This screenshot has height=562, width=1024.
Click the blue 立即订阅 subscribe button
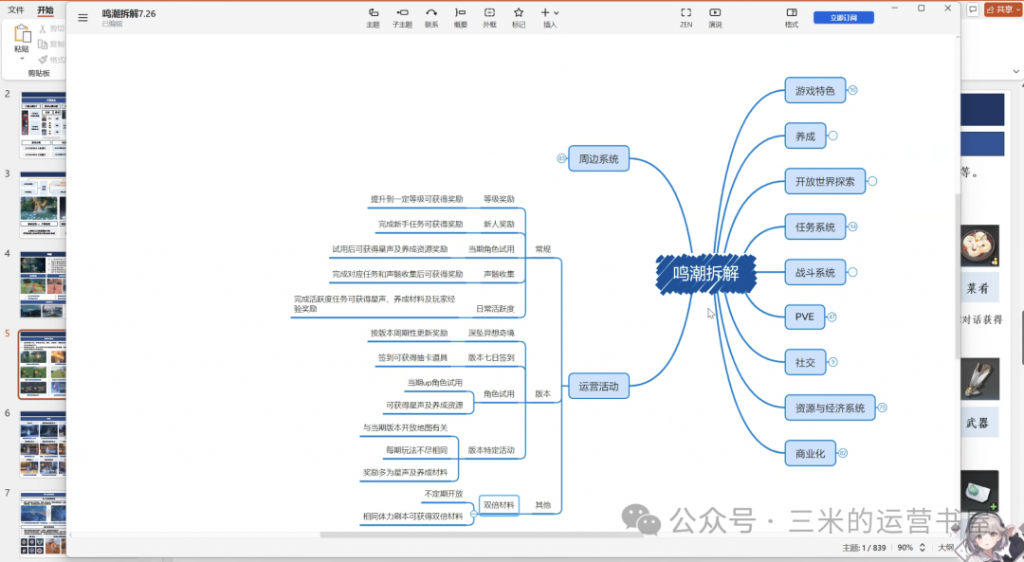[x=843, y=17]
